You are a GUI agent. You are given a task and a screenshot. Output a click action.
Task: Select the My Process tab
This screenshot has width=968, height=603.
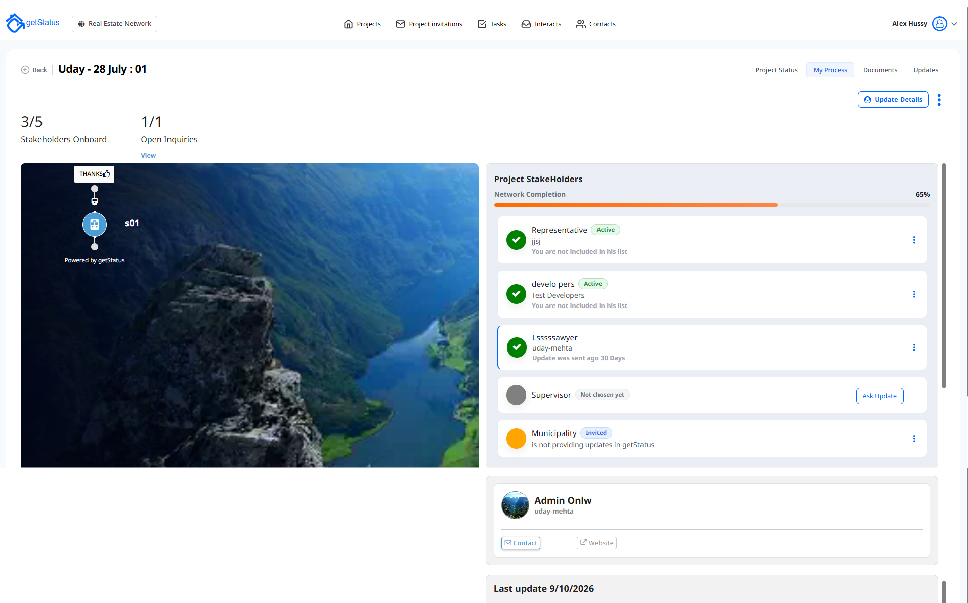830,70
